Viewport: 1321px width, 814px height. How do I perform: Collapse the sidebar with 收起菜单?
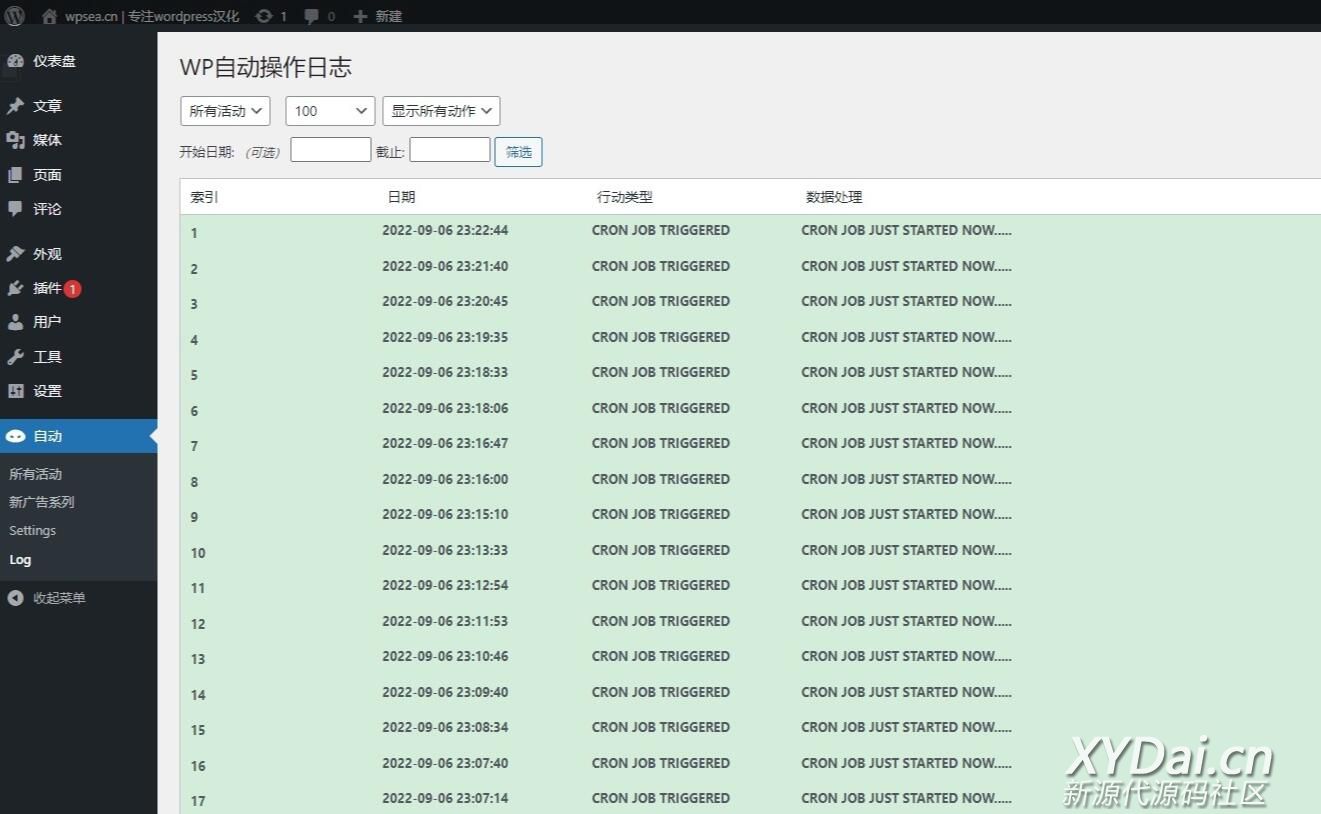point(59,598)
